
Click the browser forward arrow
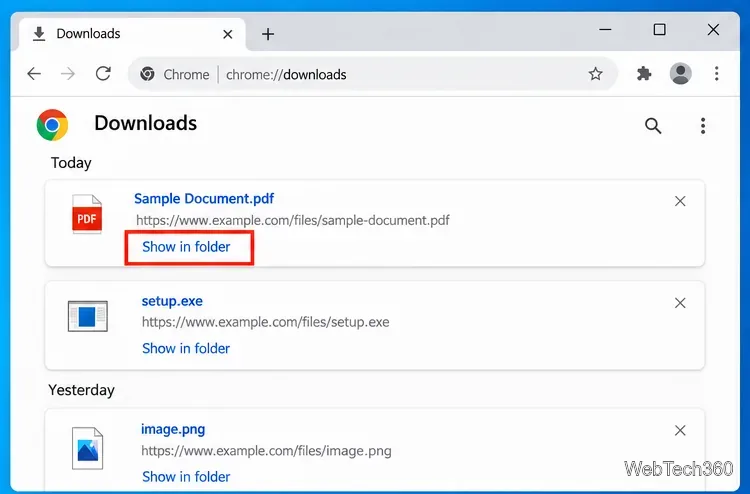(x=68, y=74)
